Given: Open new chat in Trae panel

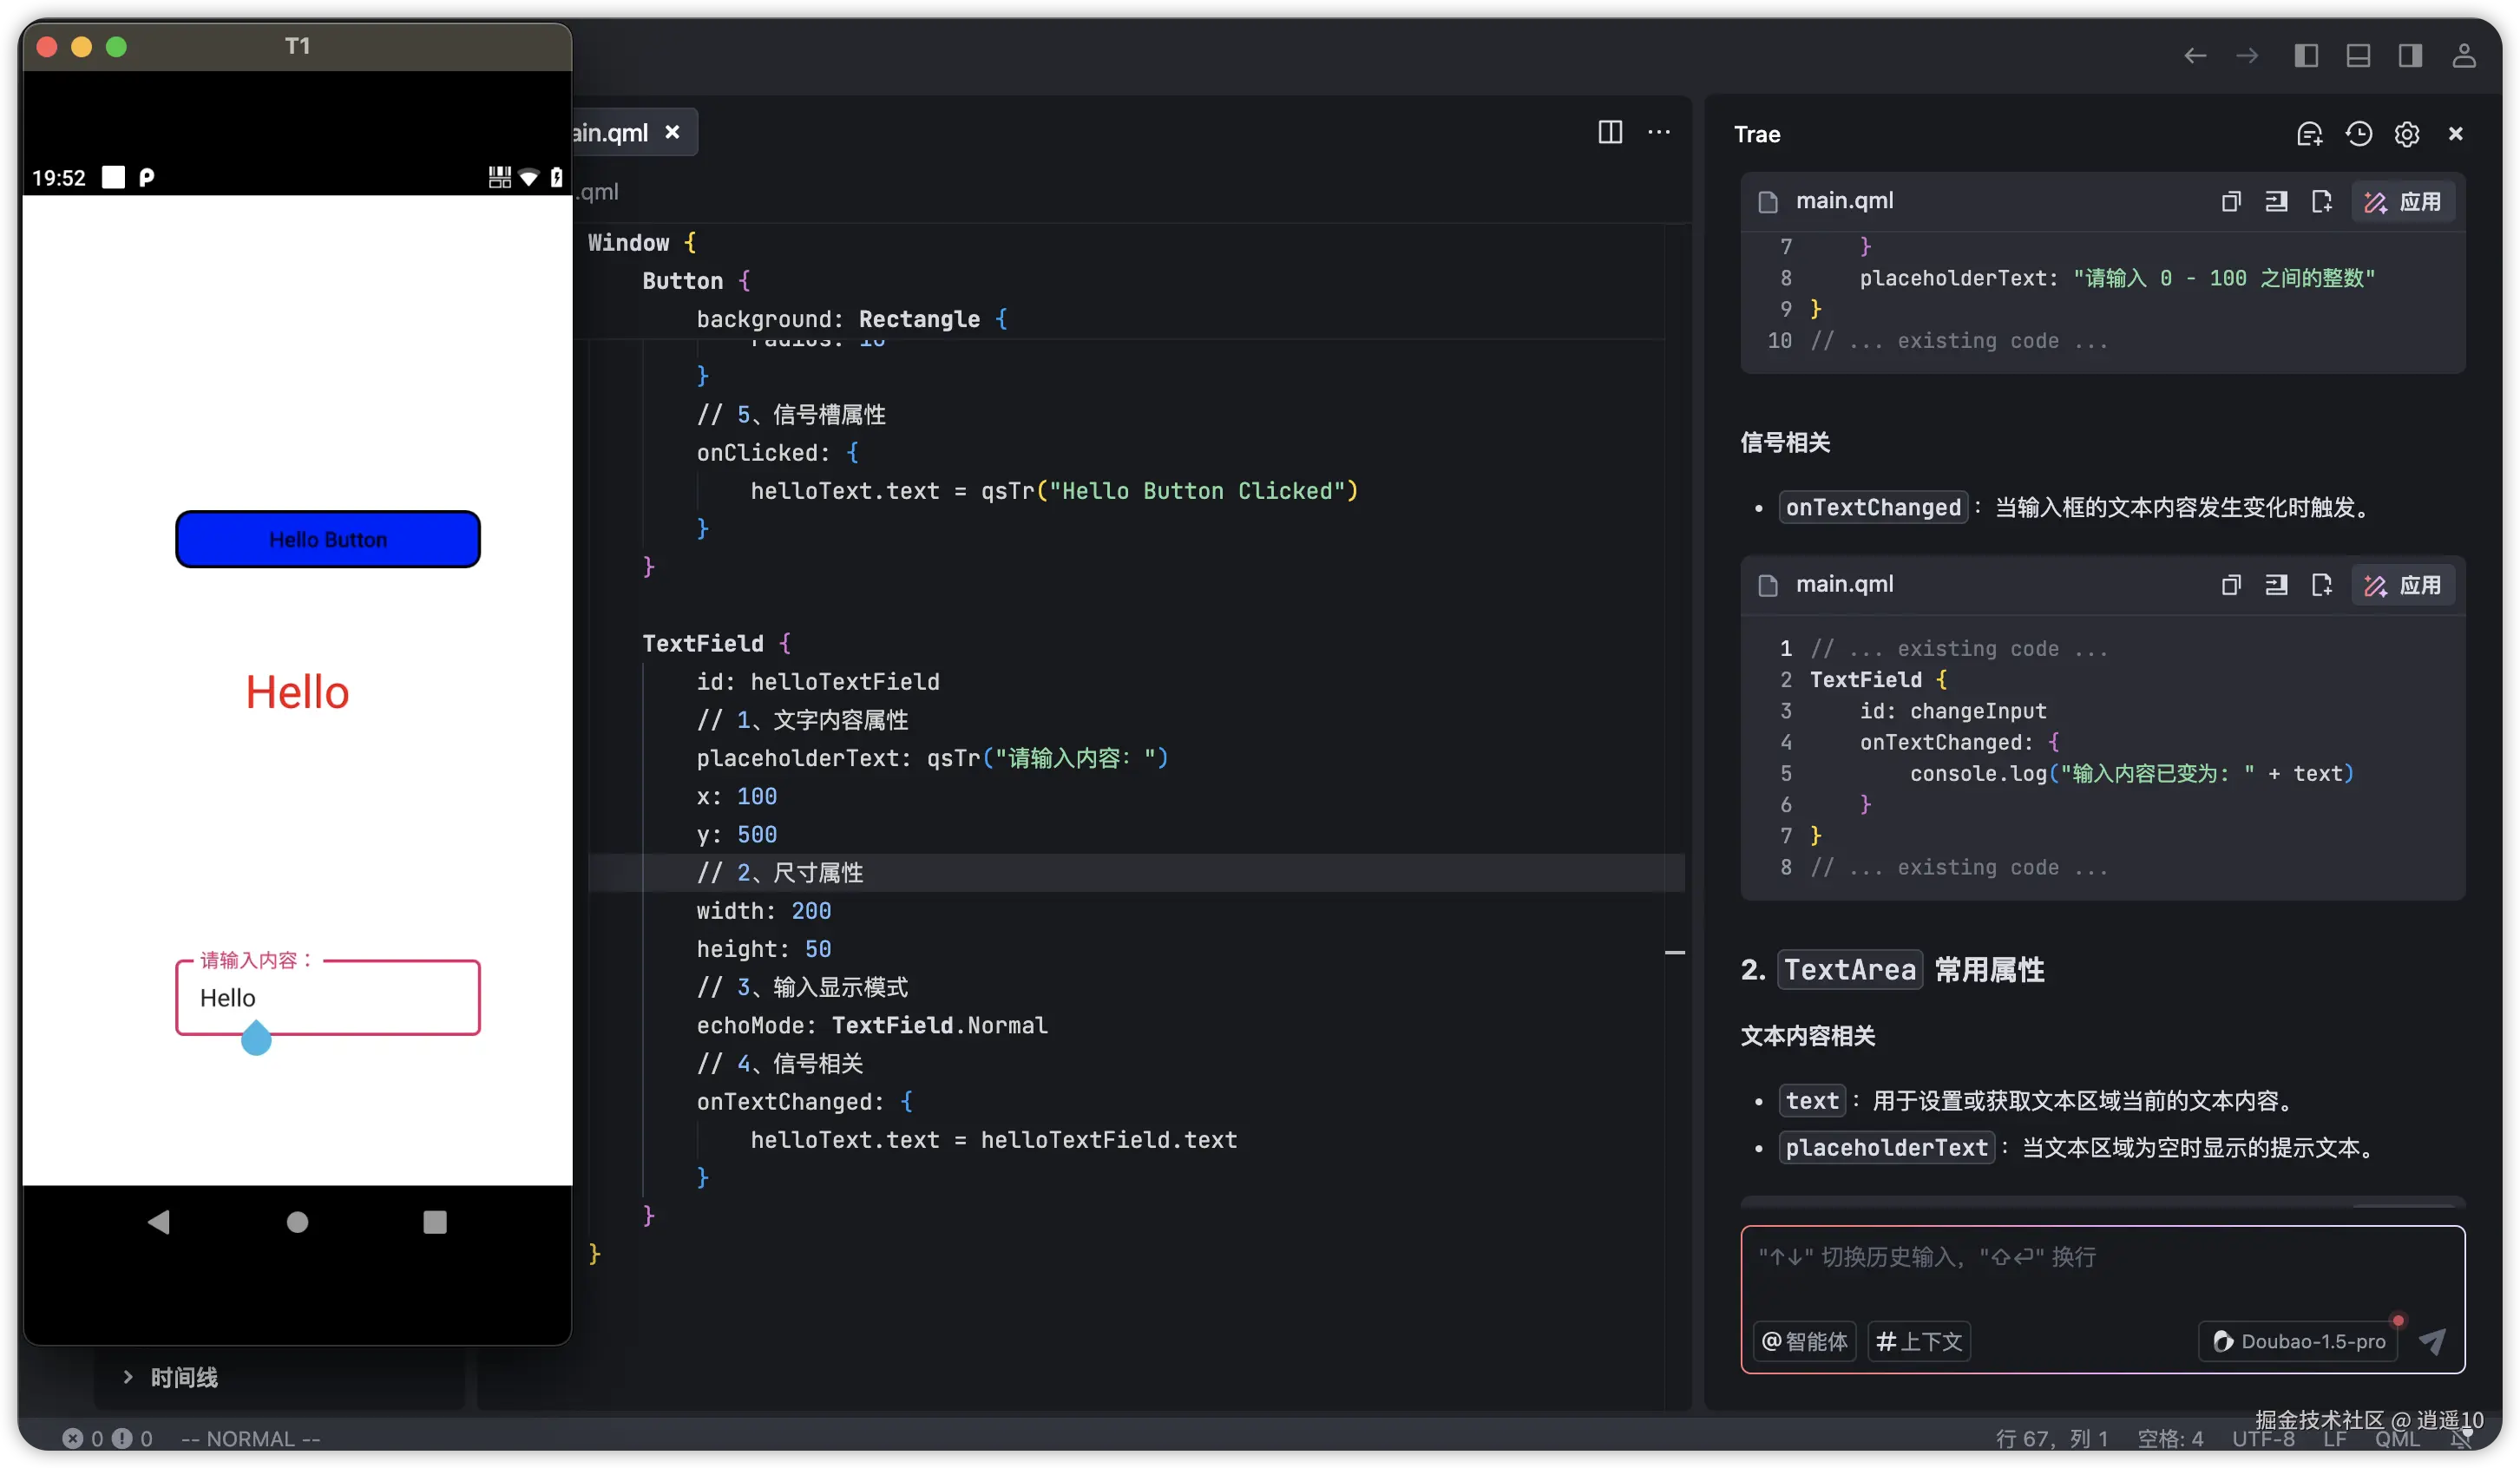Looking at the screenshot, I should coord(2308,134).
